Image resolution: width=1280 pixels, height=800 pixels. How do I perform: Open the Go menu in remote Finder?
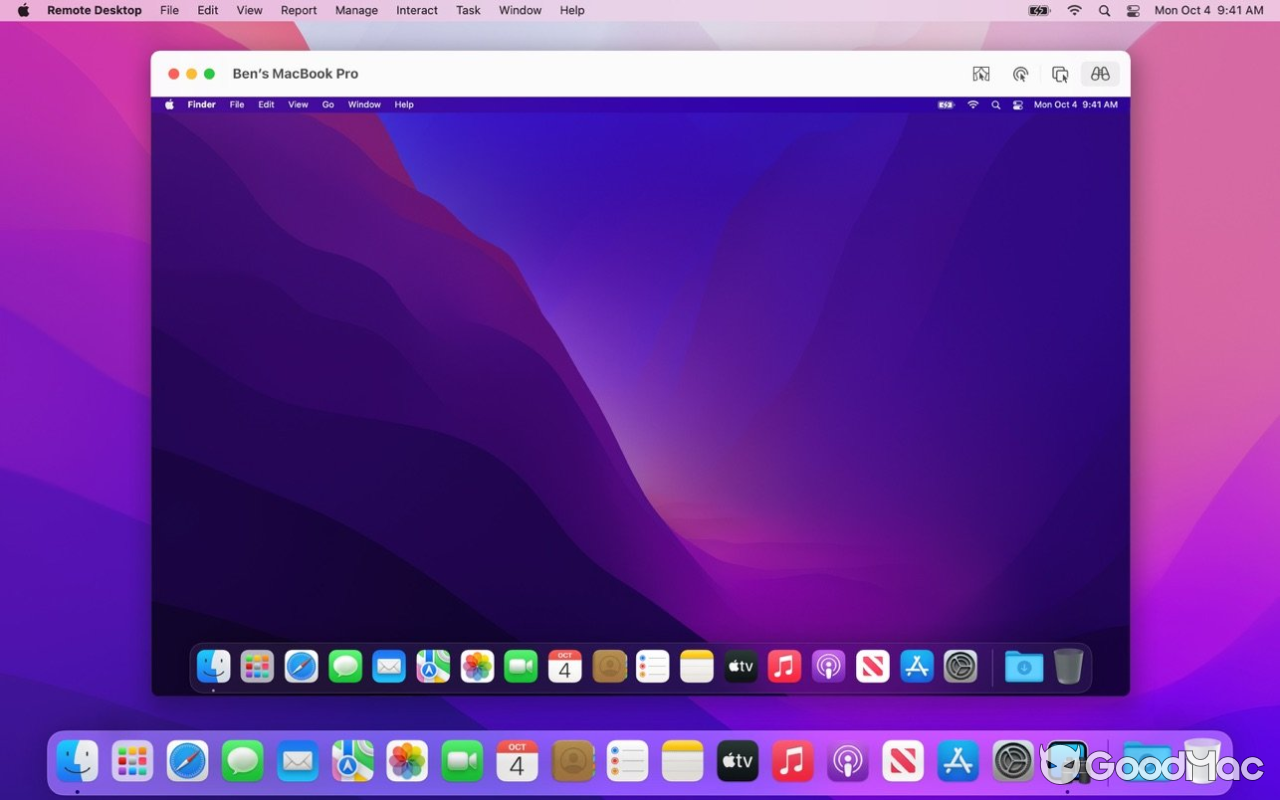tap(328, 104)
